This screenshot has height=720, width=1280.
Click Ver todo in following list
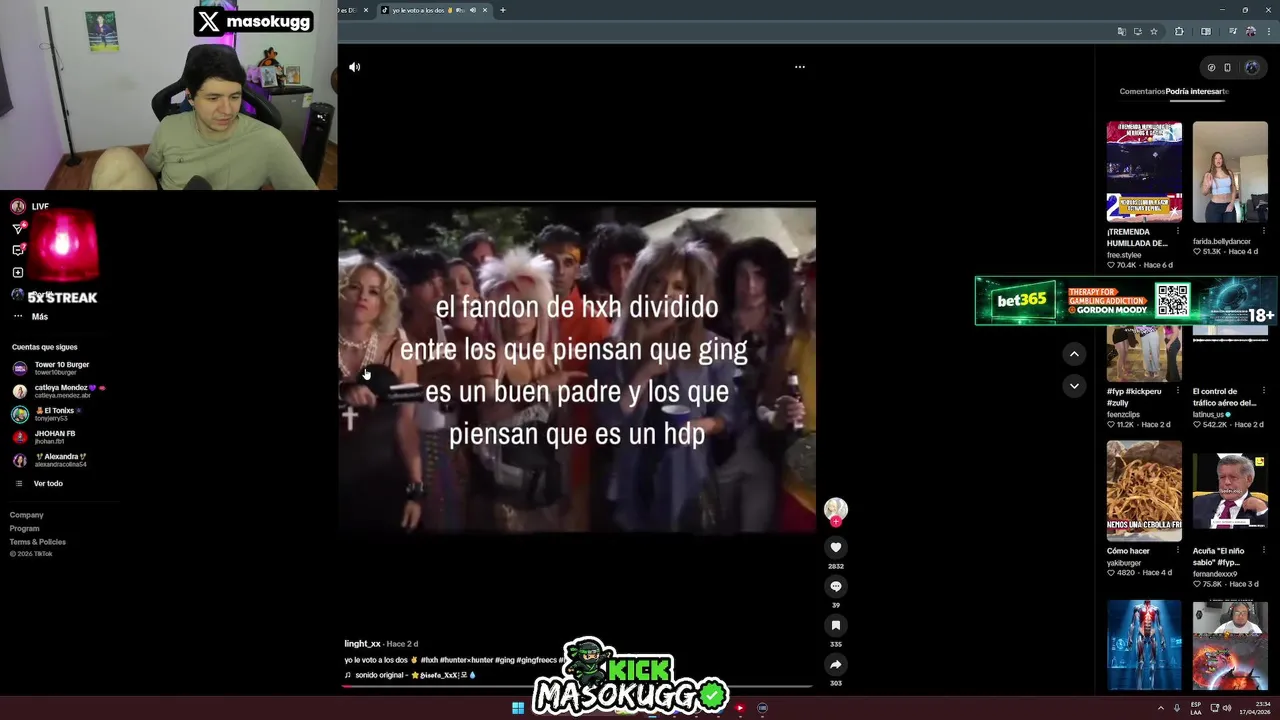(x=39, y=483)
